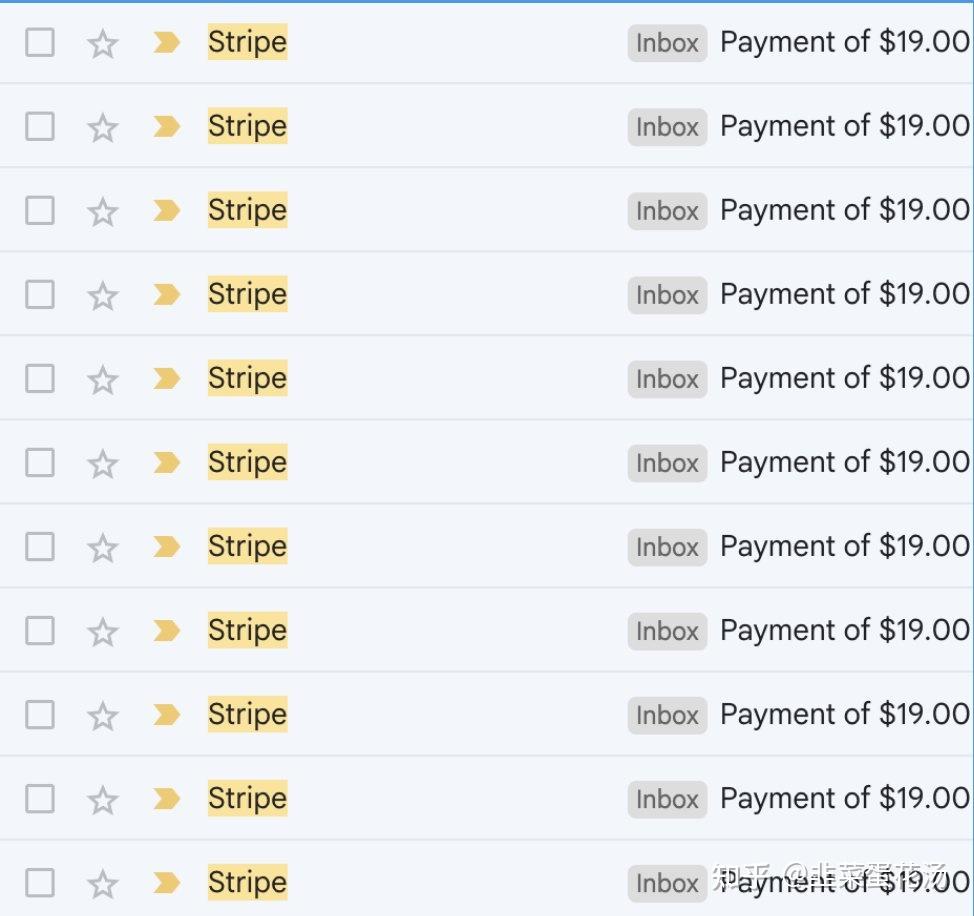Click importance marker on fifth email row
The height and width of the screenshot is (916, 974).
(166, 378)
